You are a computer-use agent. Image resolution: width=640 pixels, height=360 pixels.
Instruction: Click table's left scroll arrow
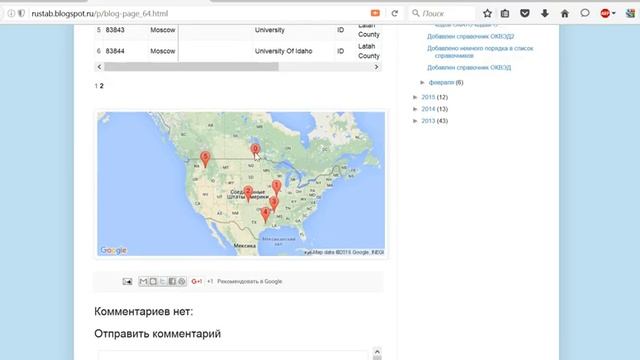[99, 67]
